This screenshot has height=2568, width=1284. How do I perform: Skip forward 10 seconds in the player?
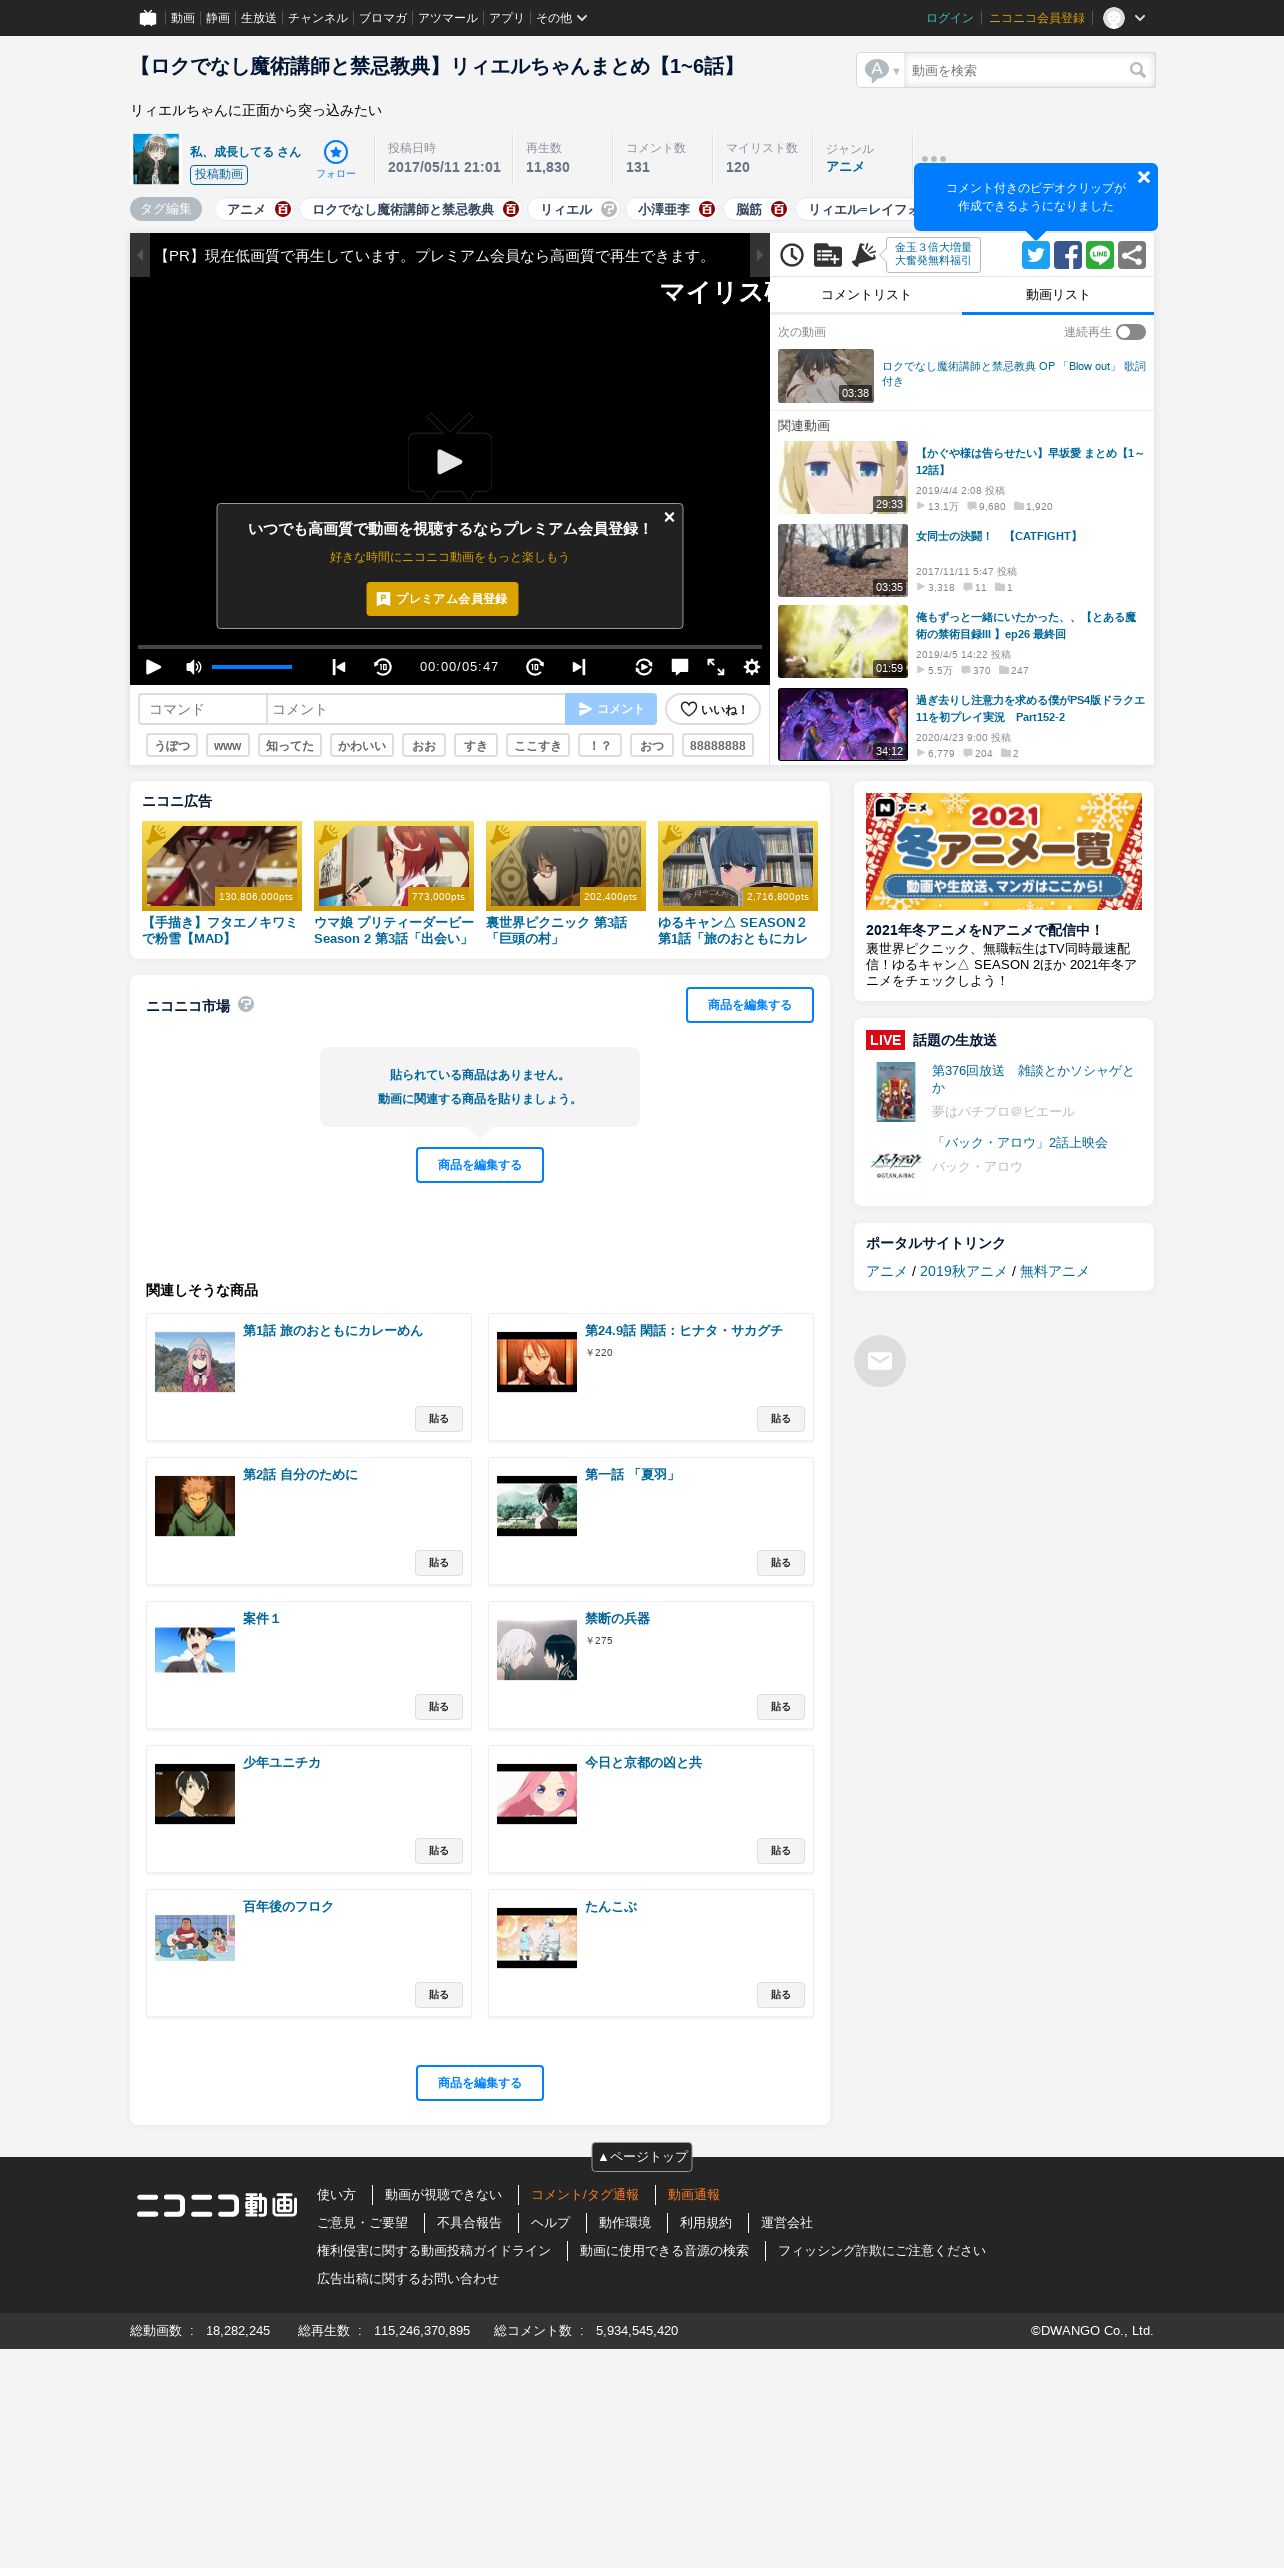tap(535, 667)
